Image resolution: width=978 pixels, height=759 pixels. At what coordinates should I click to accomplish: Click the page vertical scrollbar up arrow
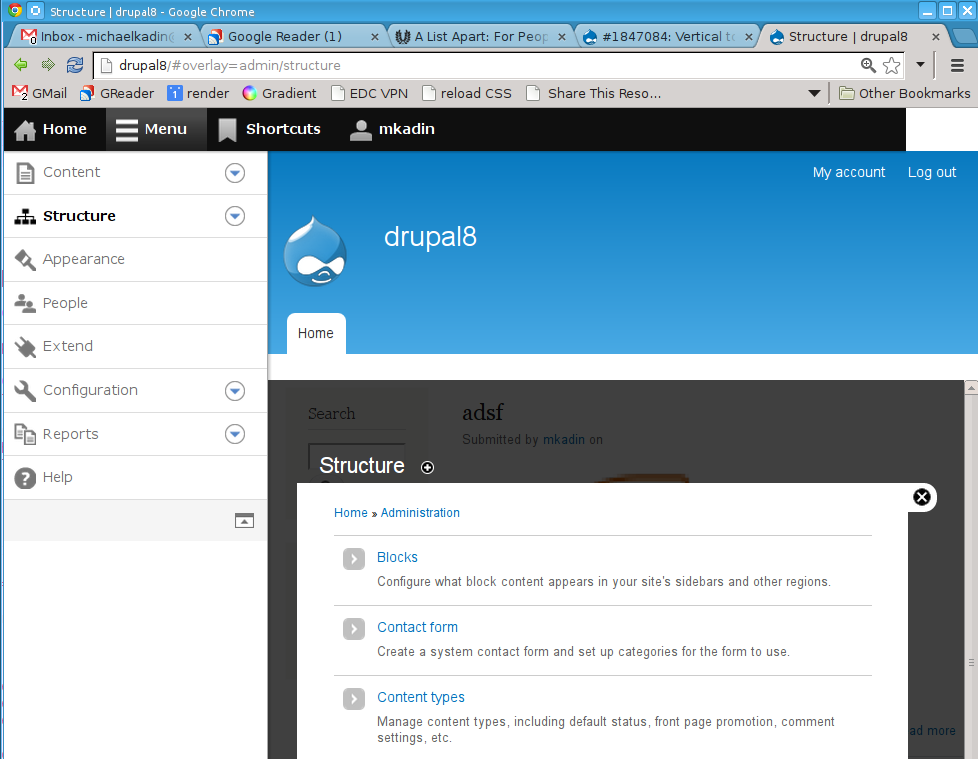(x=971, y=388)
